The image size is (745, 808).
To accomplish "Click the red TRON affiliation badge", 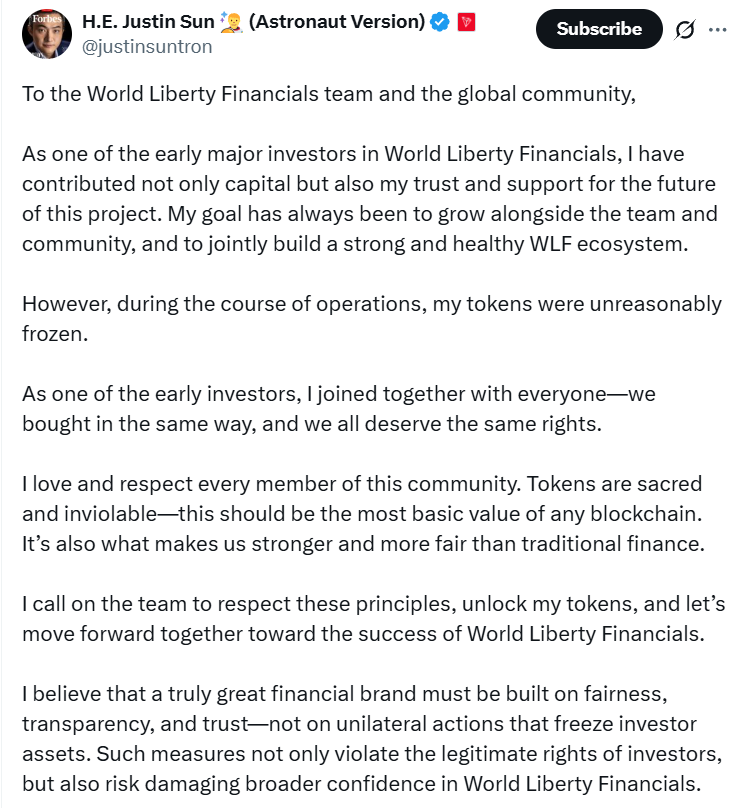I will (466, 22).
